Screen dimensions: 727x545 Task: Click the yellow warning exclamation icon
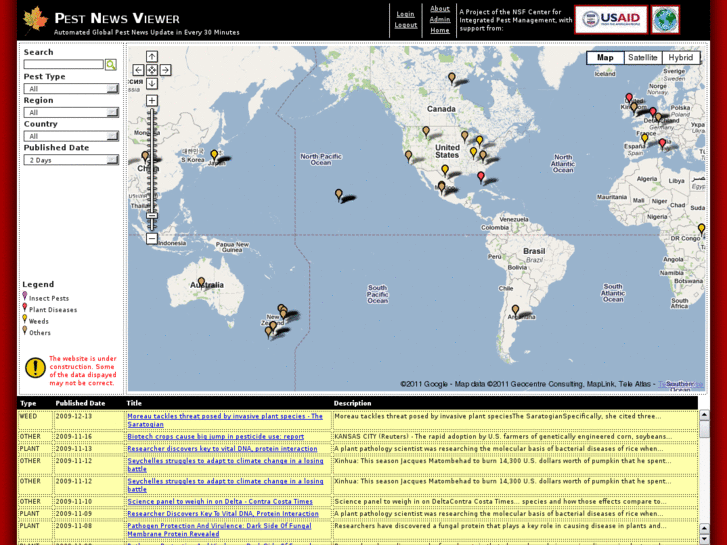click(x=35, y=368)
